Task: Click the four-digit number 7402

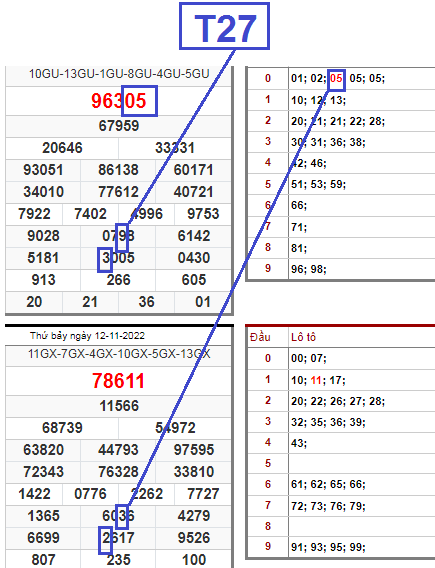Action: click(91, 214)
